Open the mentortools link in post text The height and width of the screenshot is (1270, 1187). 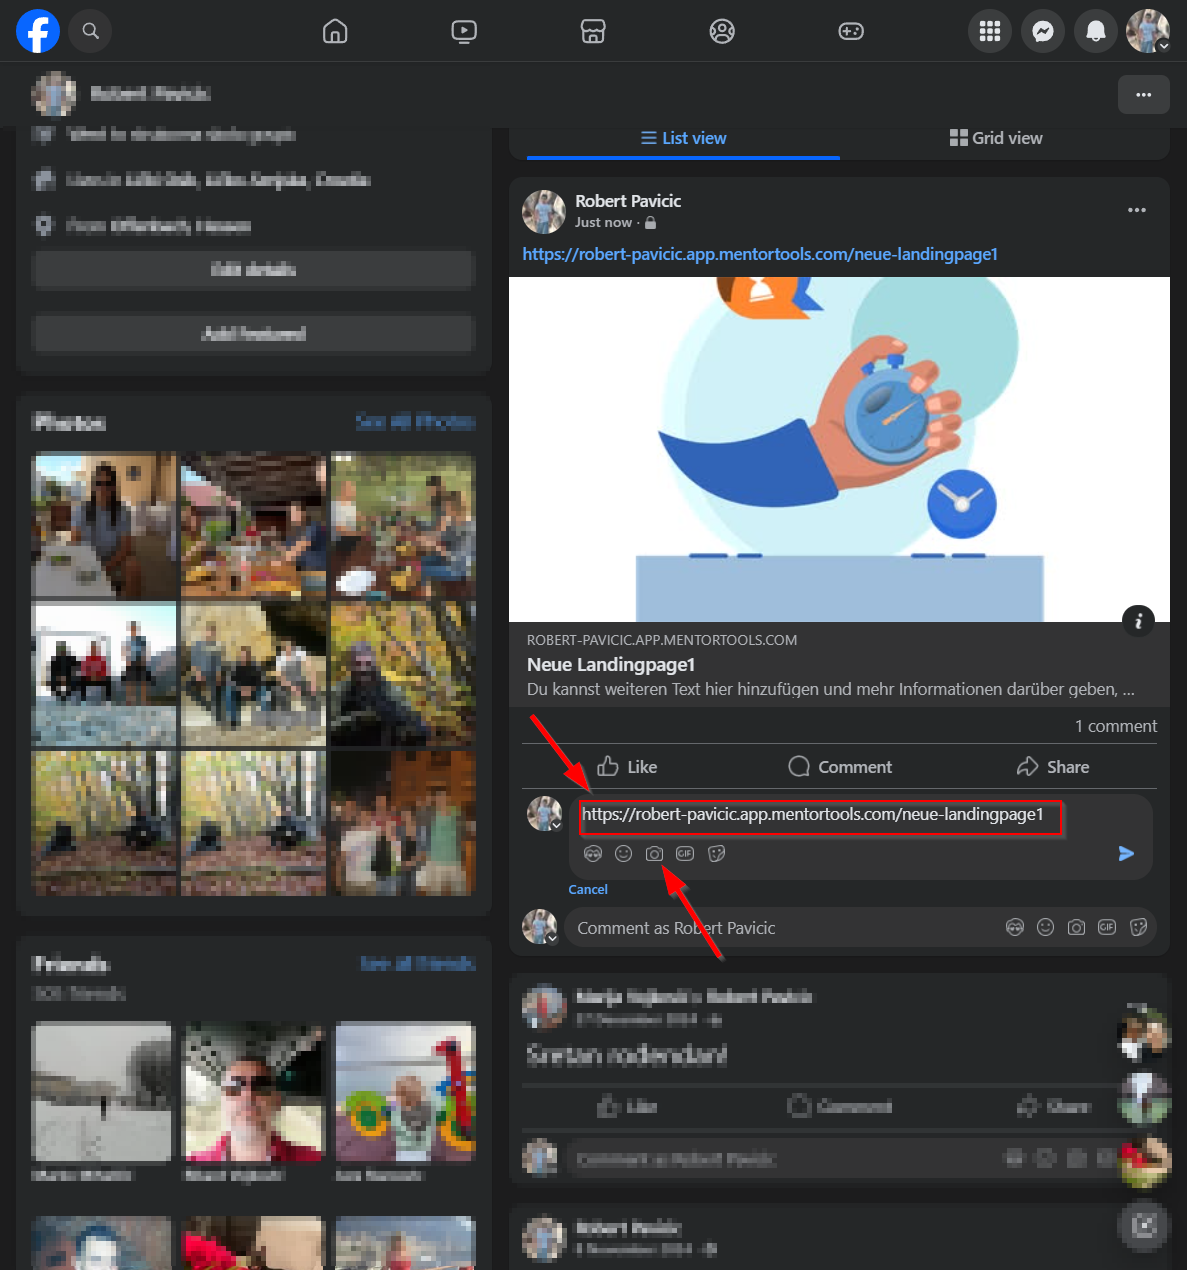point(760,254)
